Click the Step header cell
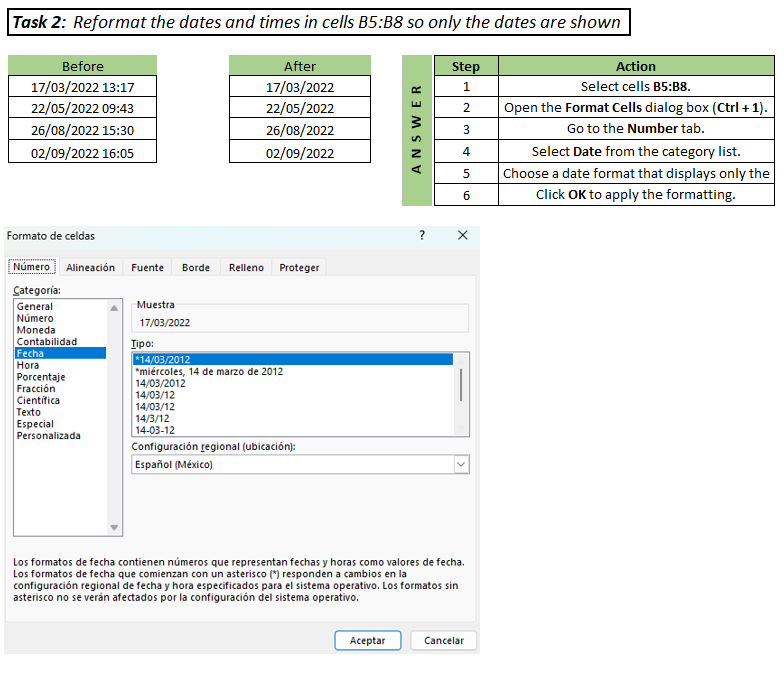The height and width of the screenshot is (673, 784). pyautogui.click(x=466, y=66)
